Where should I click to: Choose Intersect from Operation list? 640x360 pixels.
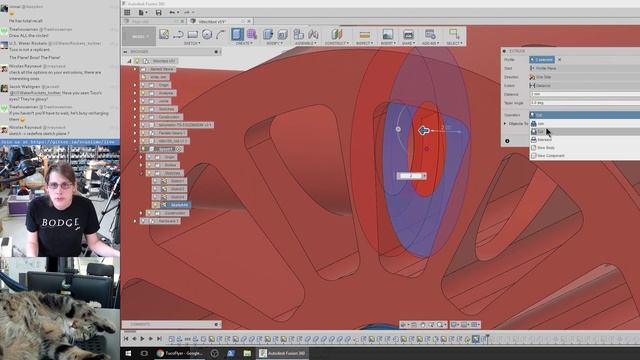(x=584, y=140)
